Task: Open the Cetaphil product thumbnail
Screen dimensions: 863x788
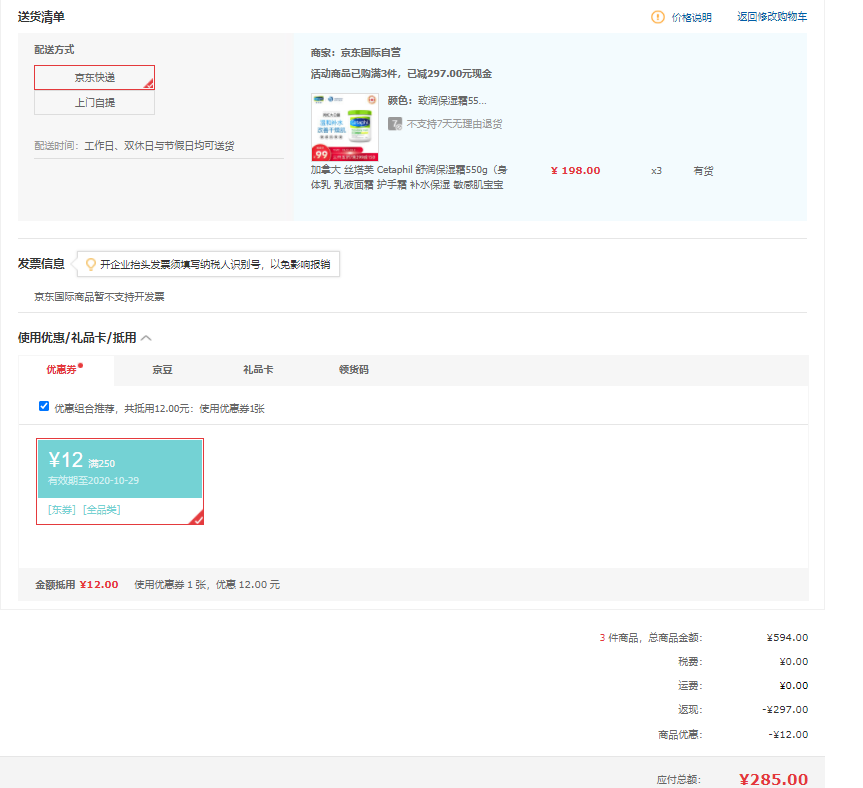Action: (x=345, y=127)
